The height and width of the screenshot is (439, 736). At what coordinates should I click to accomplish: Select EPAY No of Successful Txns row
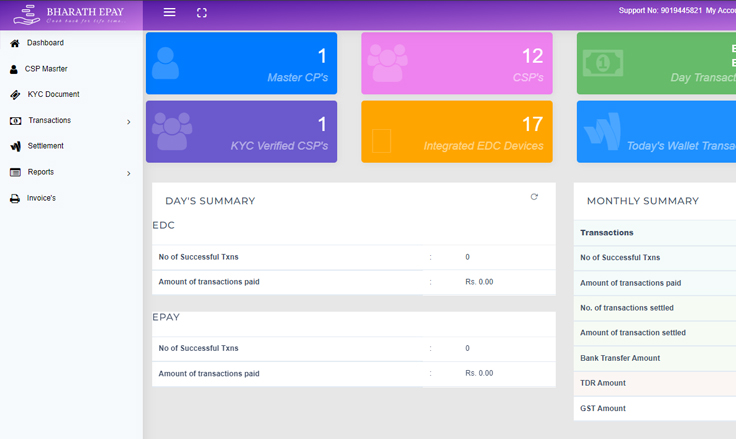[354, 348]
